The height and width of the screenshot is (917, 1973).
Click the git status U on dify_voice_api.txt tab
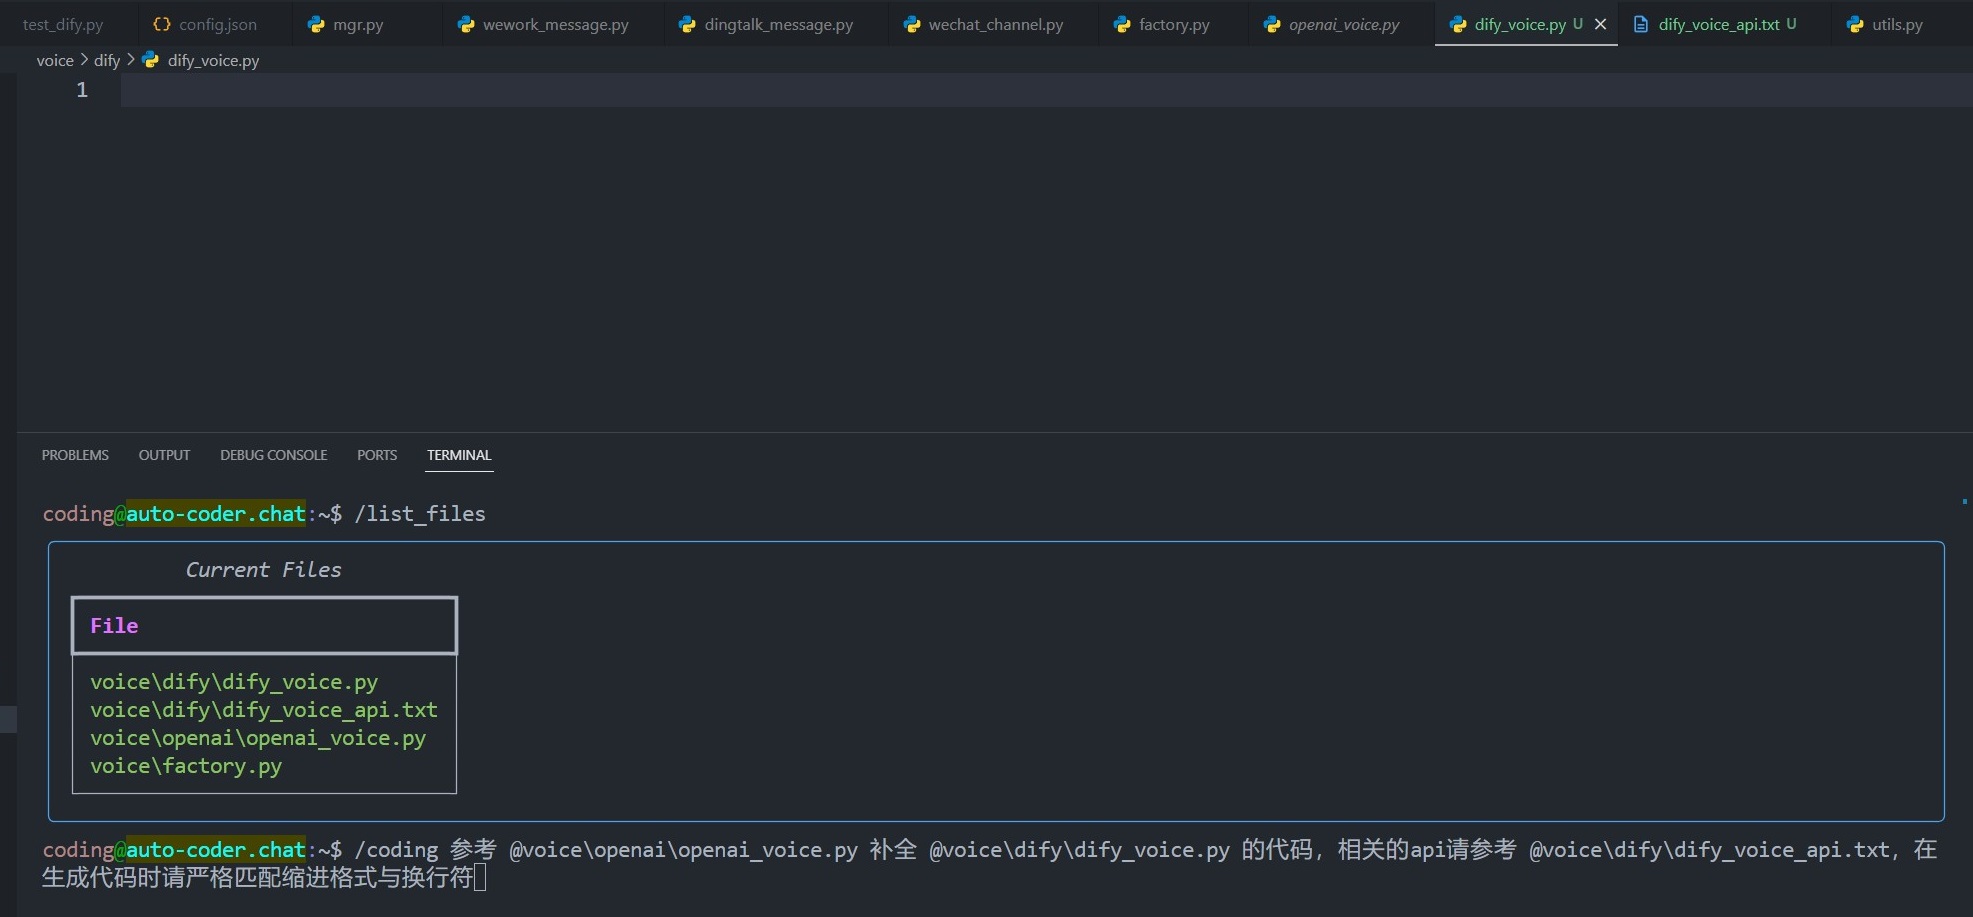(1791, 23)
